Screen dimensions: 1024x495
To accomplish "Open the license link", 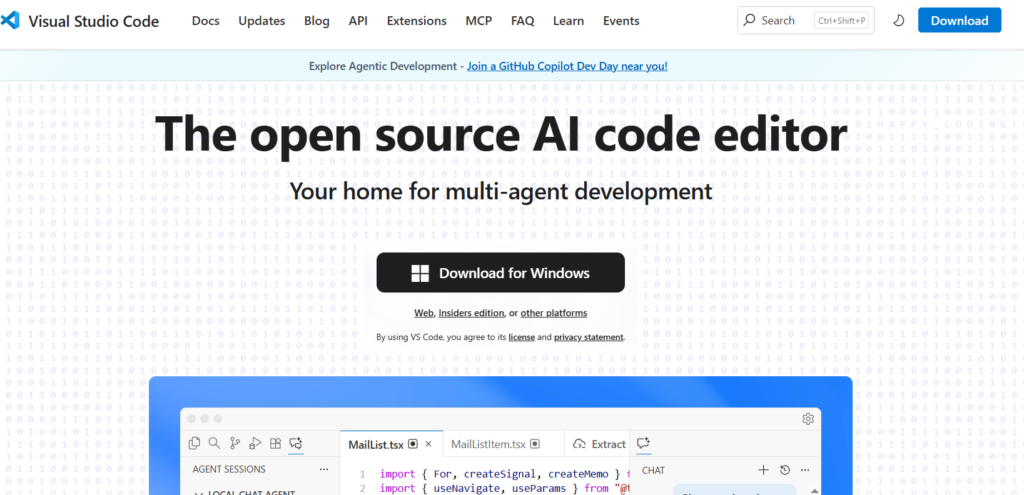I will pyautogui.click(x=522, y=337).
